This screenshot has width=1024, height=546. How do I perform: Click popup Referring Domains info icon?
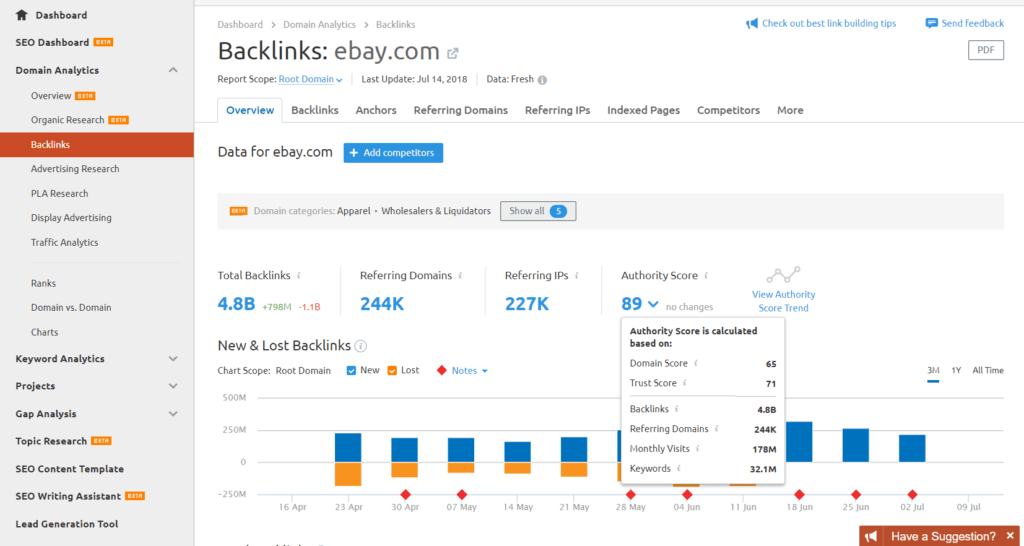tap(716, 429)
